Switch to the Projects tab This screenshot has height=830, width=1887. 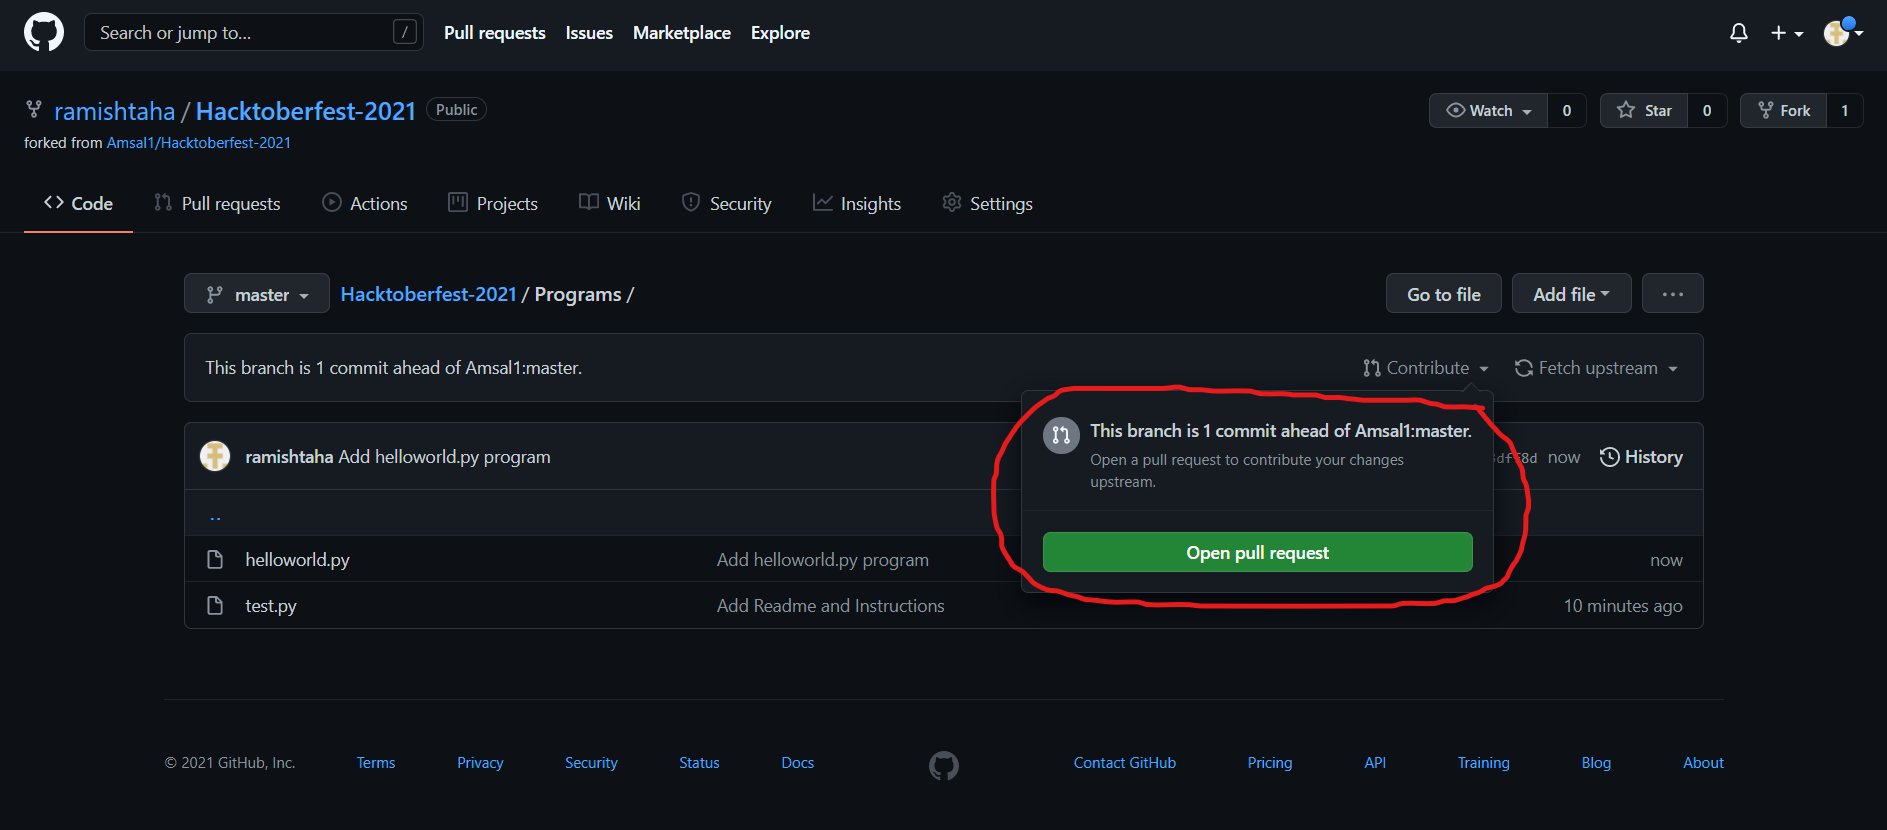tap(493, 203)
